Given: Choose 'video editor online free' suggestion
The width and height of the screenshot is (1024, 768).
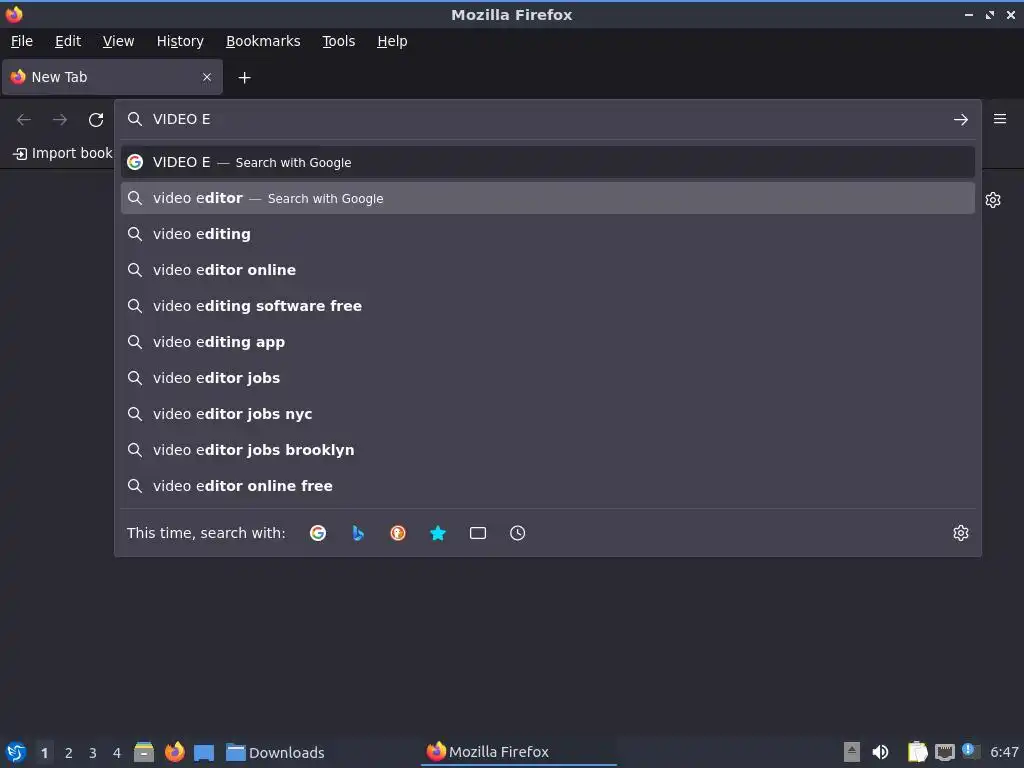Looking at the screenshot, I should click(x=548, y=485).
